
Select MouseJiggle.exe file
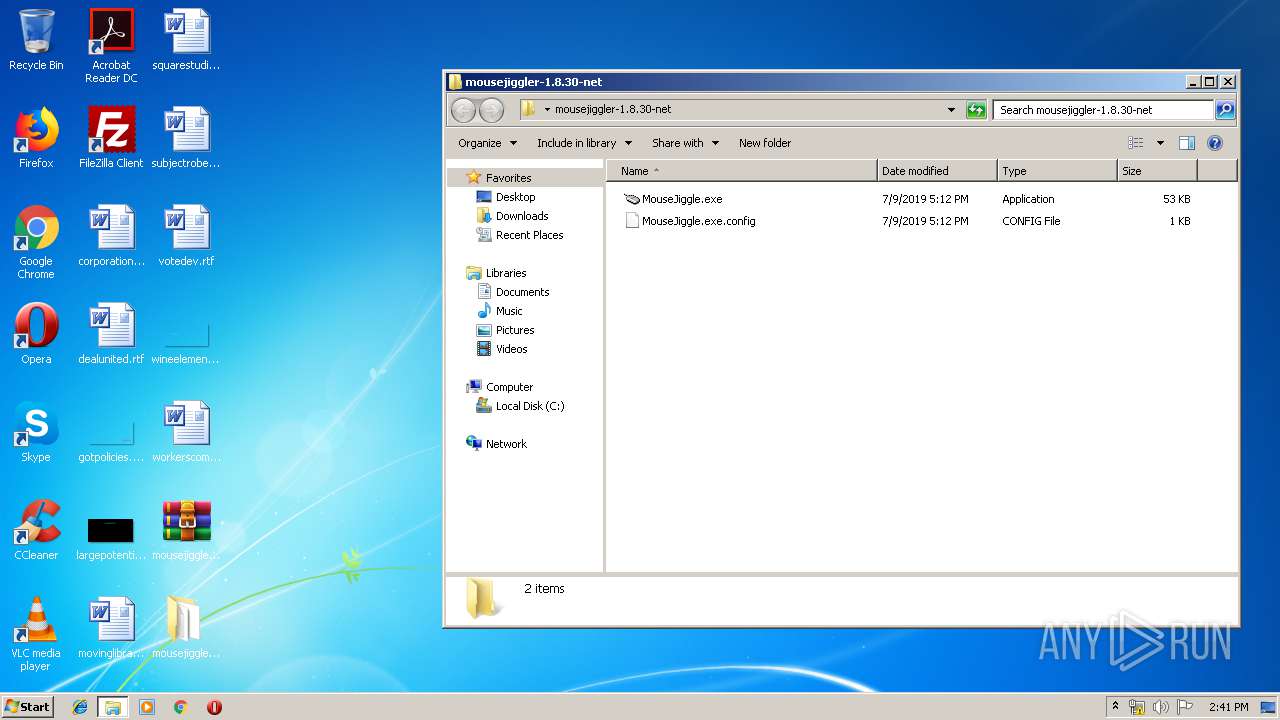[682, 199]
